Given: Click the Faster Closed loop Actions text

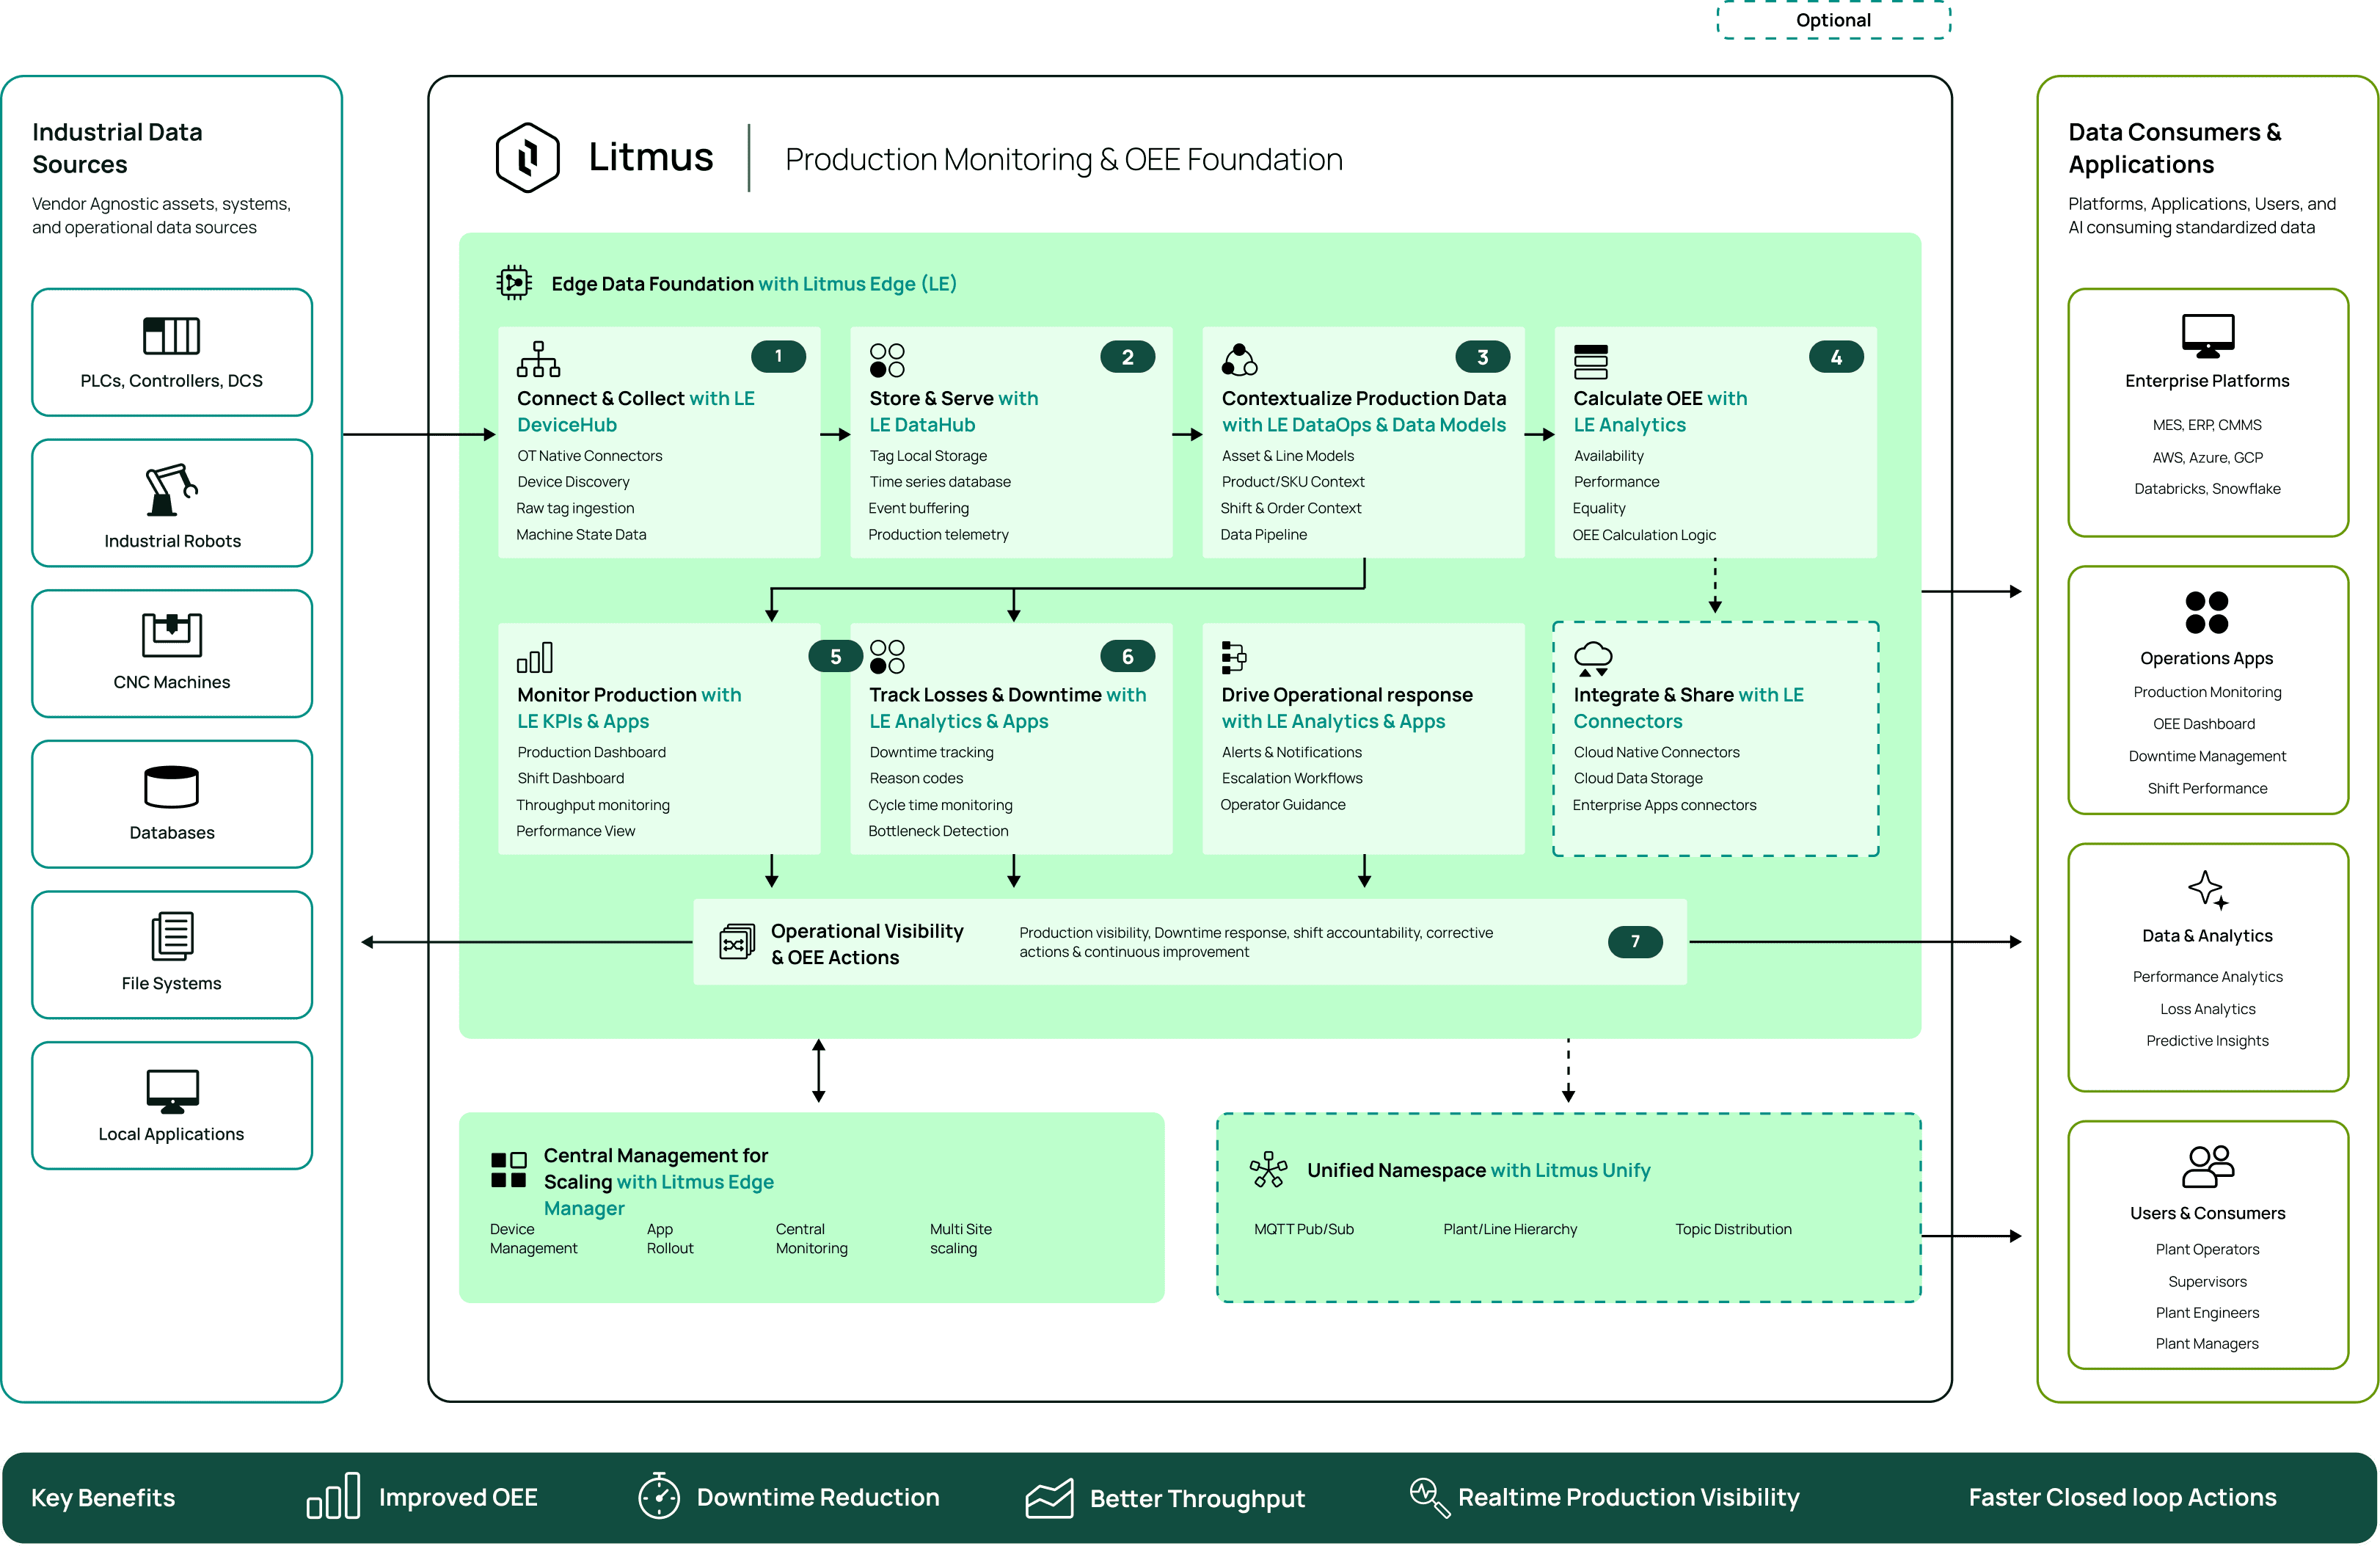Looking at the screenshot, I should pyautogui.click(x=2122, y=1497).
